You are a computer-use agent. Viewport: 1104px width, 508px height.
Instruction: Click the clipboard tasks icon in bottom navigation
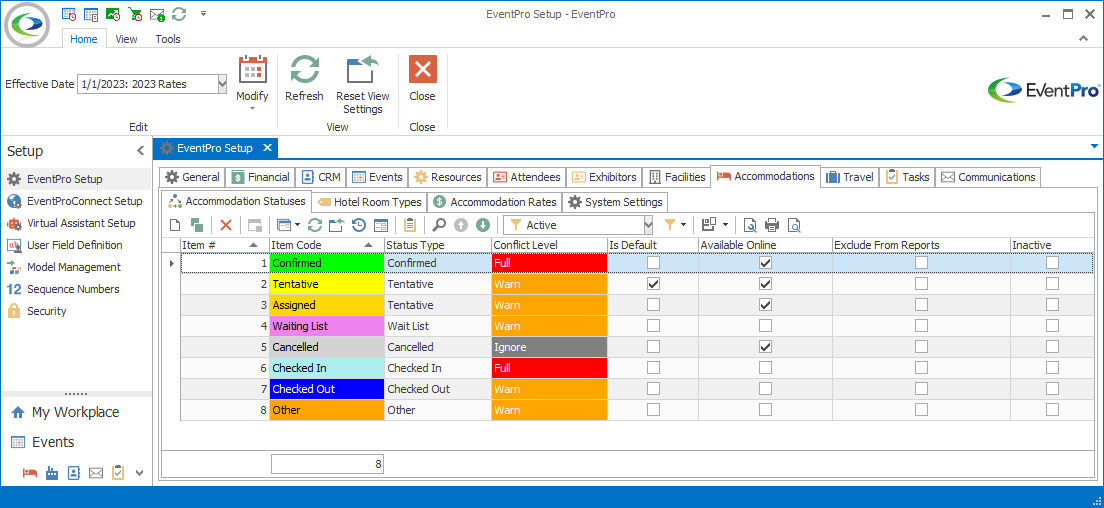(x=118, y=472)
